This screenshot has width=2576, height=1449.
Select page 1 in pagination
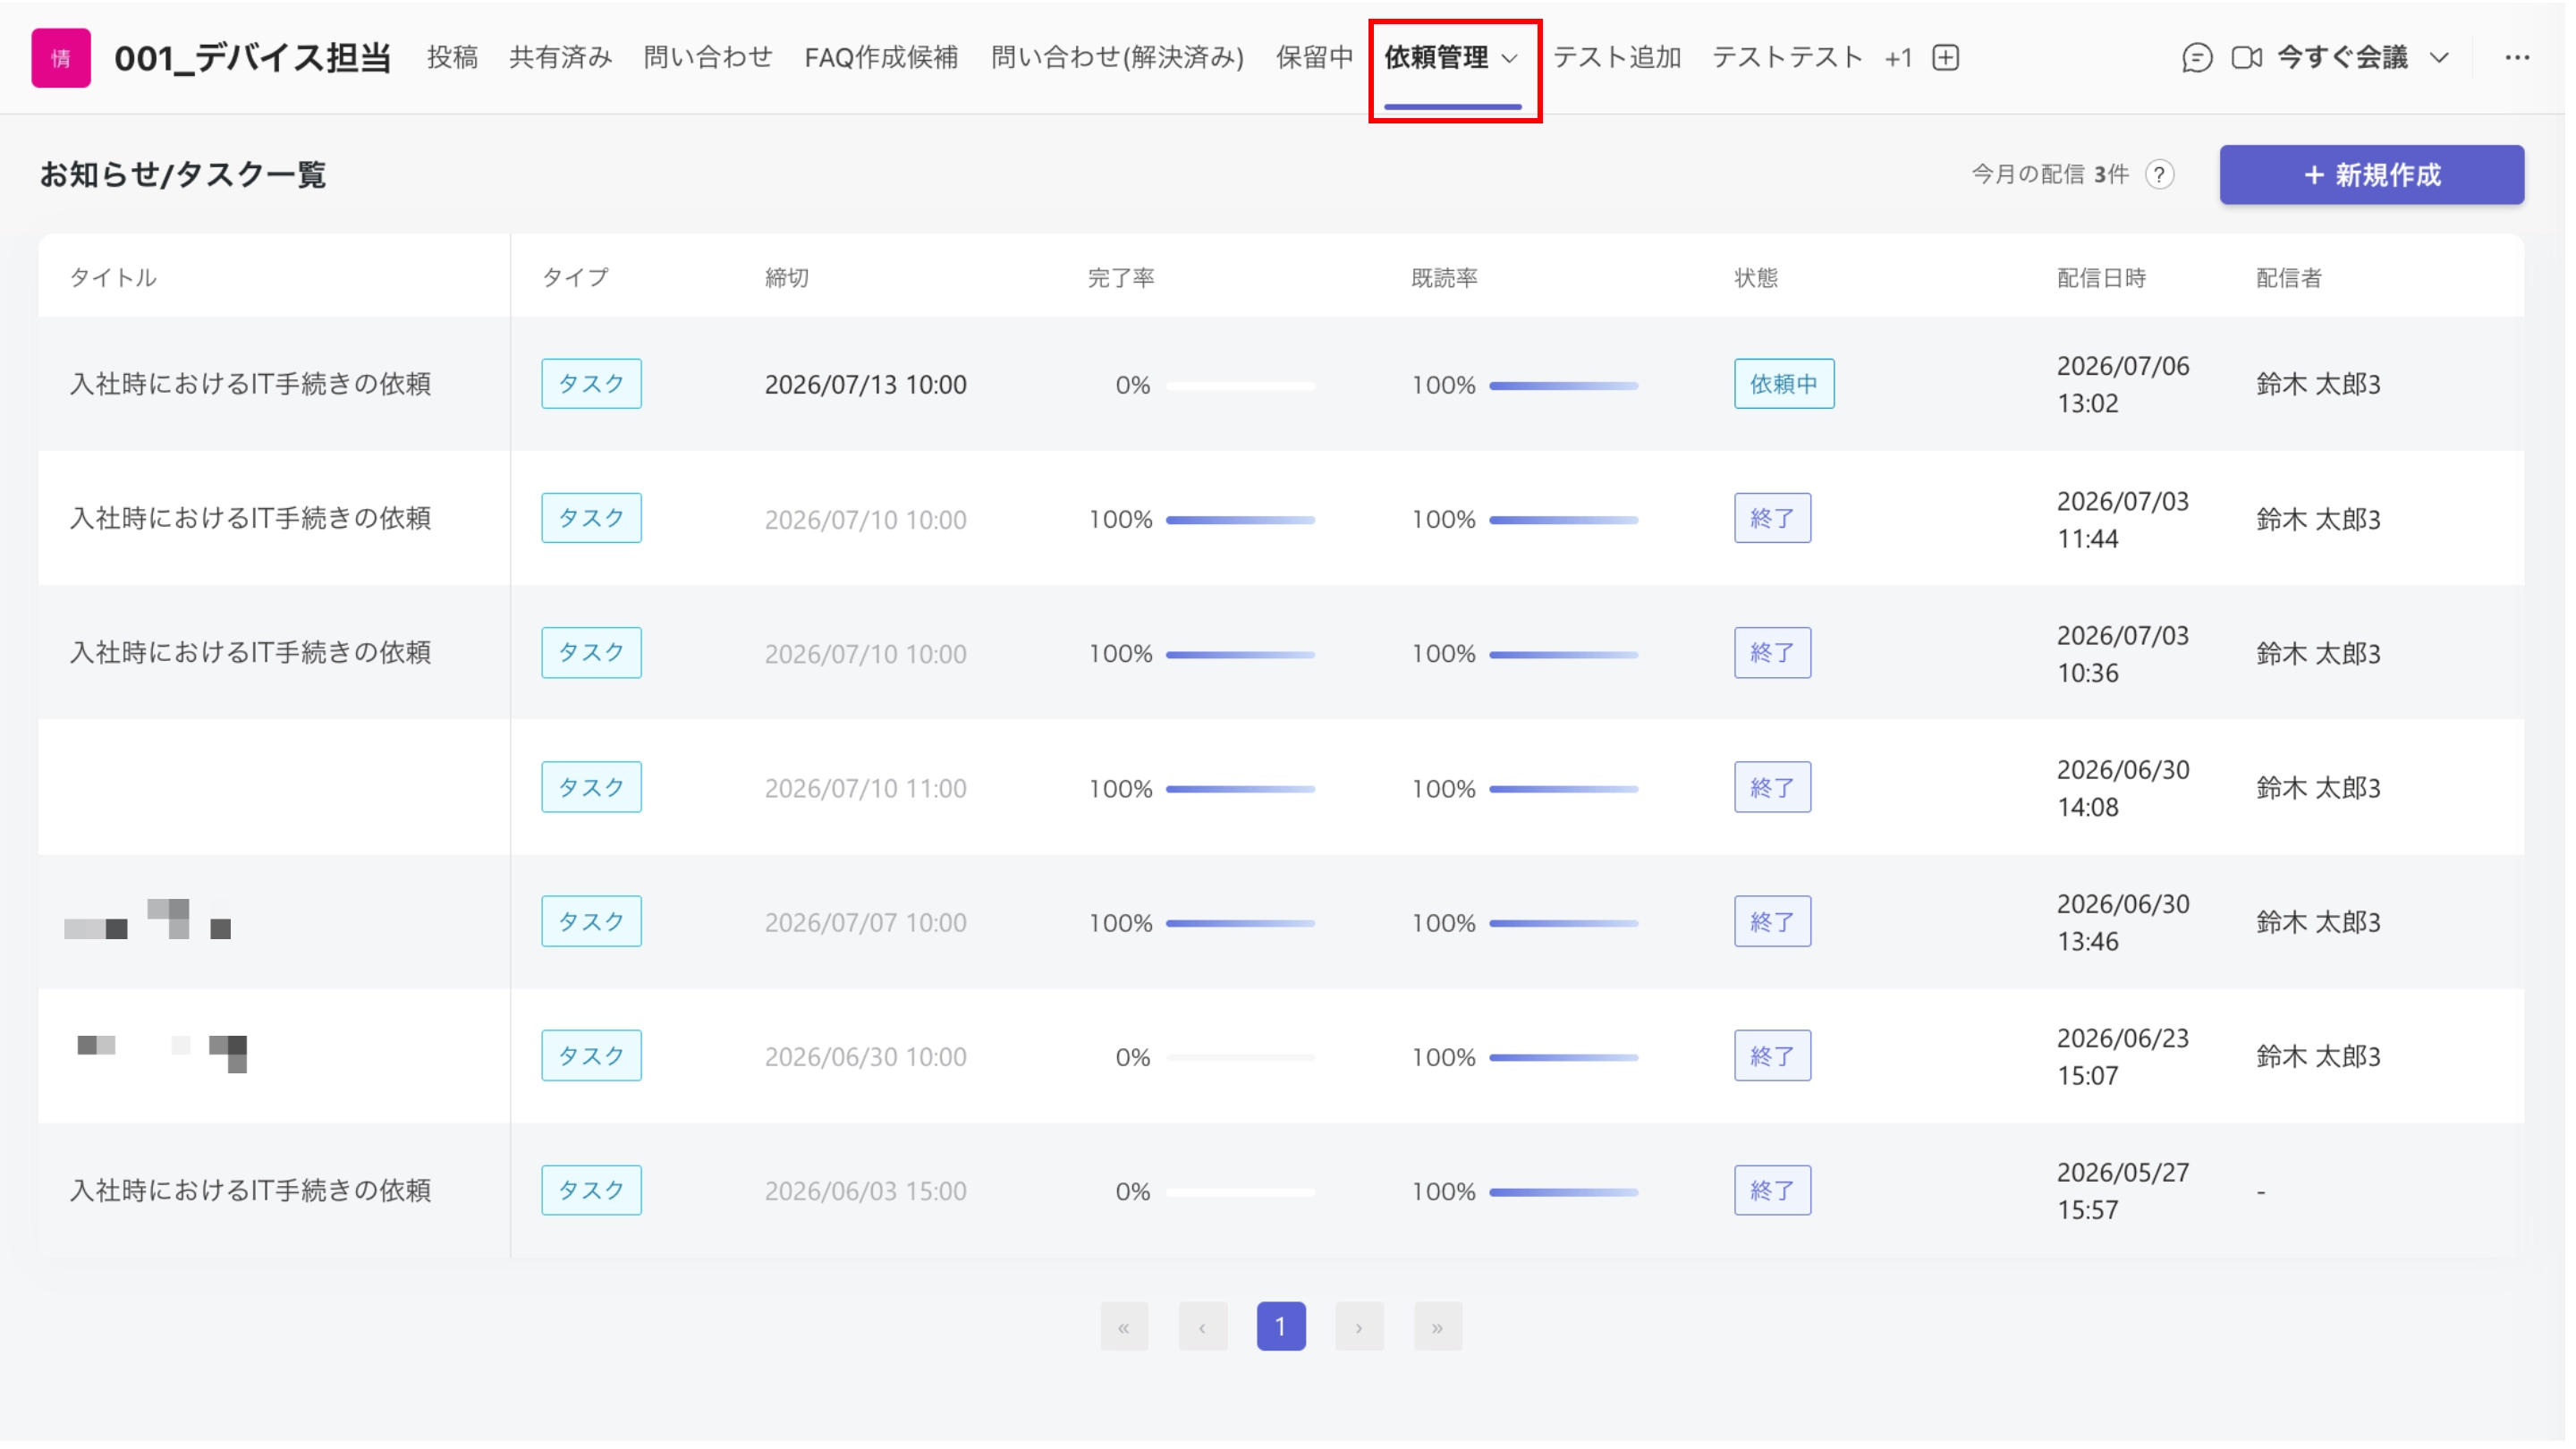coord(1281,1327)
